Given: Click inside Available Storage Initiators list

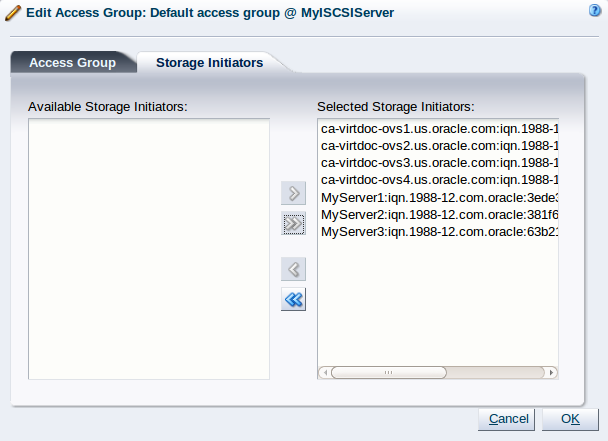Looking at the screenshot, I should [x=149, y=248].
